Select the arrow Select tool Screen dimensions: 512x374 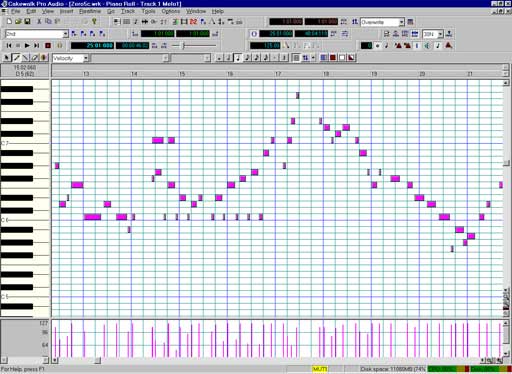tap(7, 58)
